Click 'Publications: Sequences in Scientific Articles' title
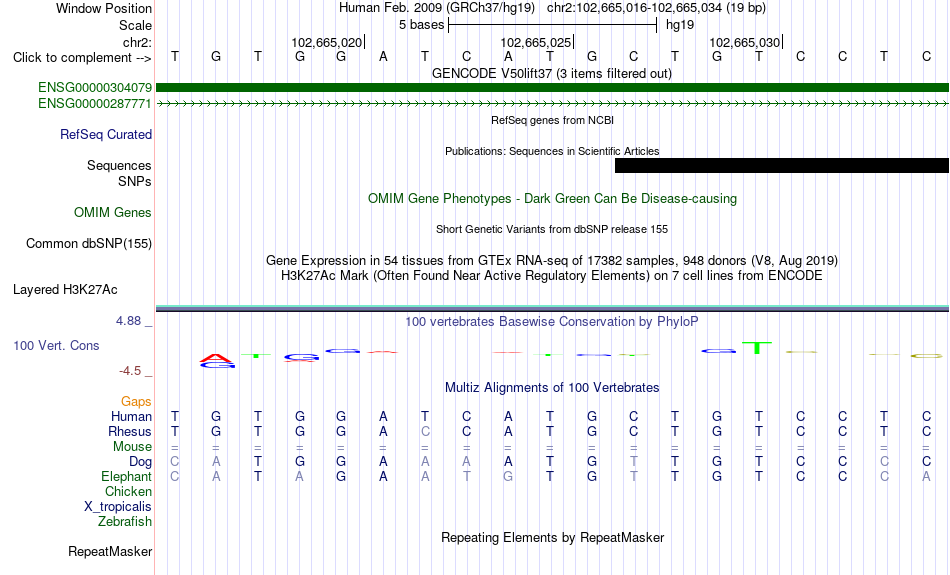Screen dimensions: 950x575 (x=552, y=151)
